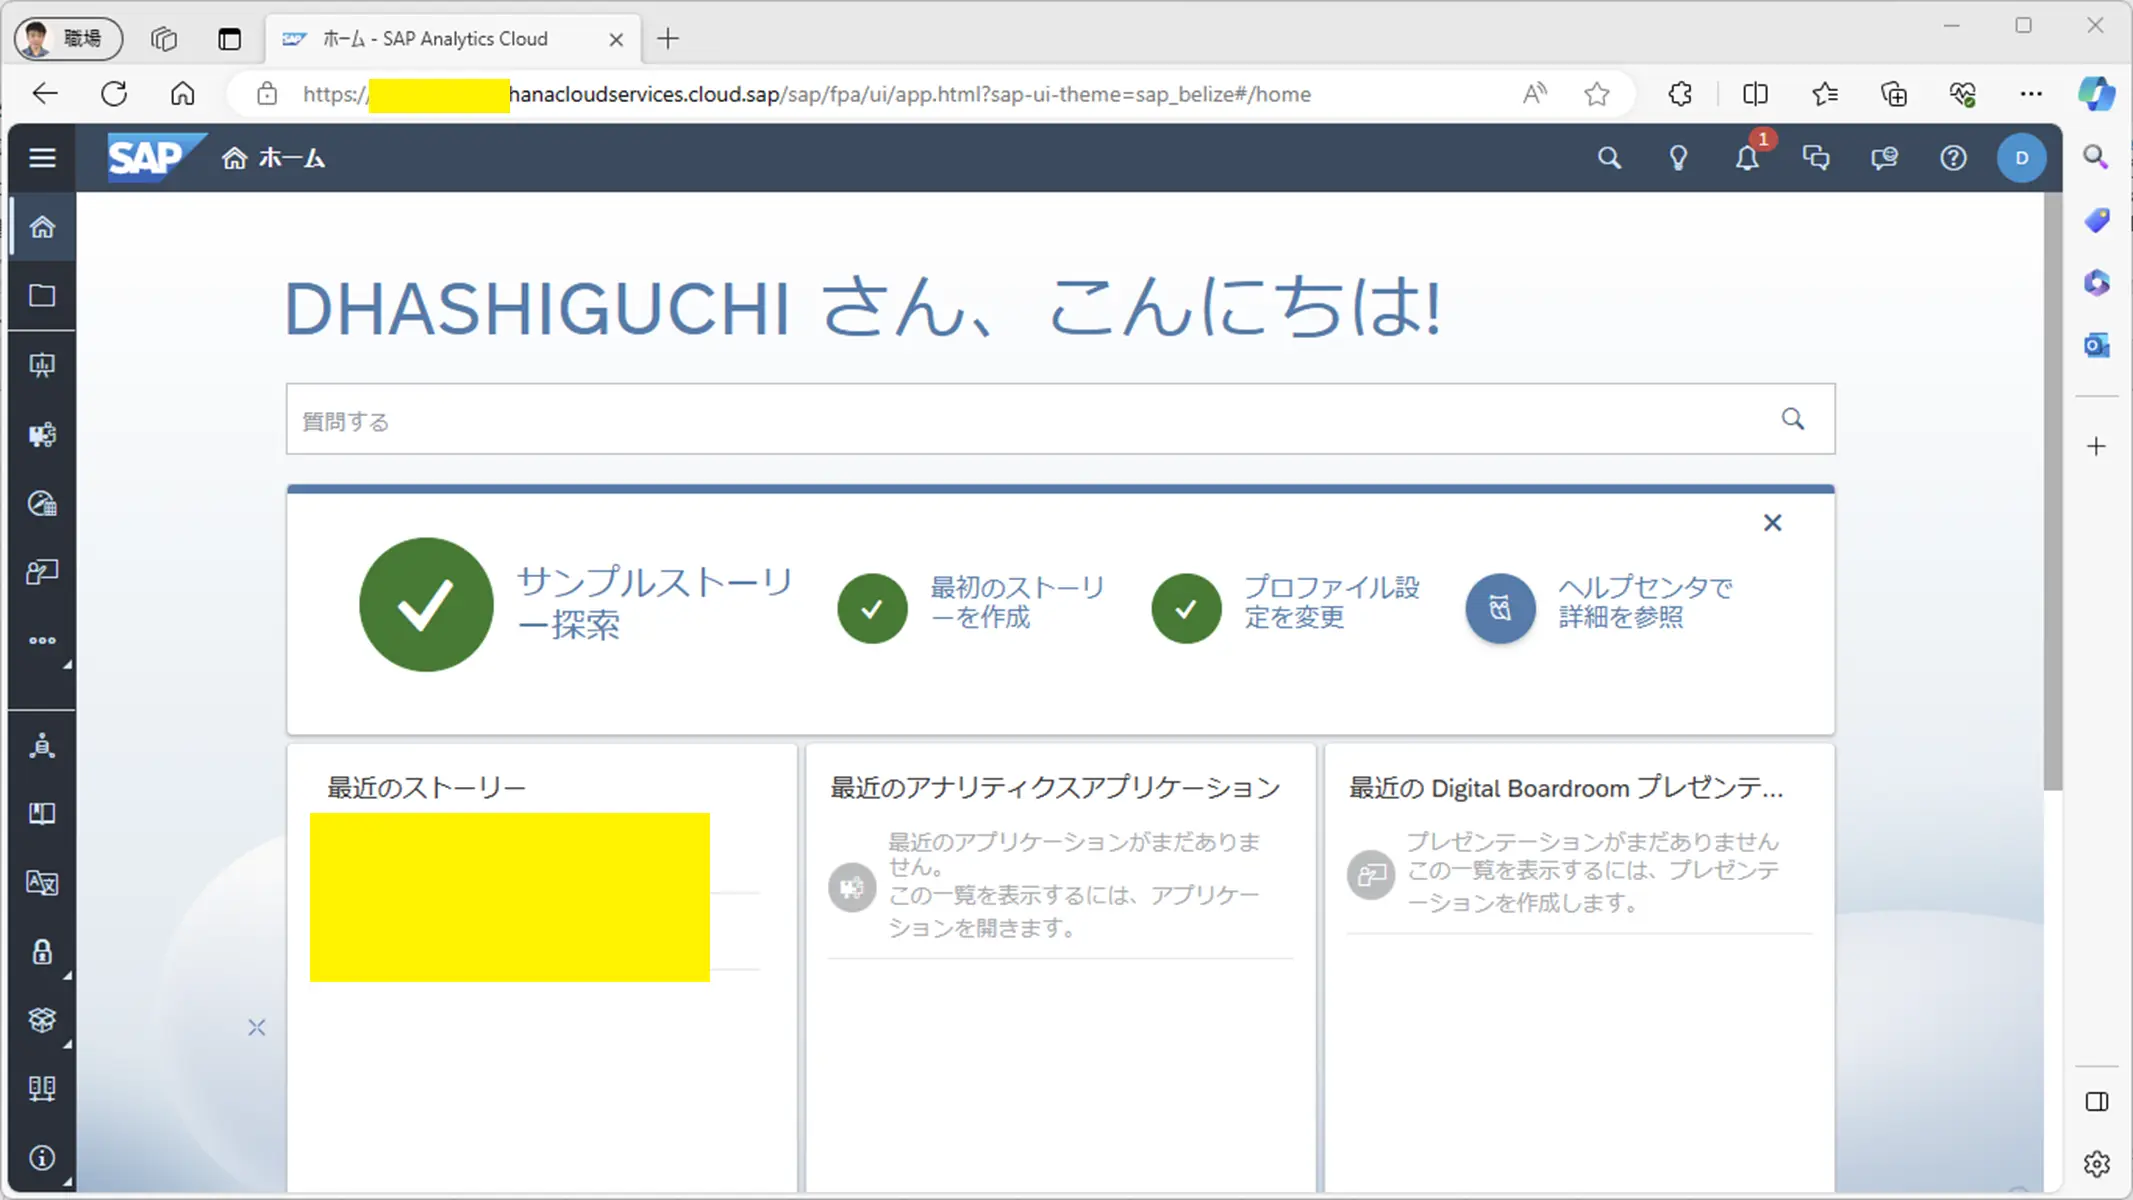Image resolution: width=2133 pixels, height=1200 pixels.
Task: Open notifications bell with one alert
Action: pos(1747,158)
